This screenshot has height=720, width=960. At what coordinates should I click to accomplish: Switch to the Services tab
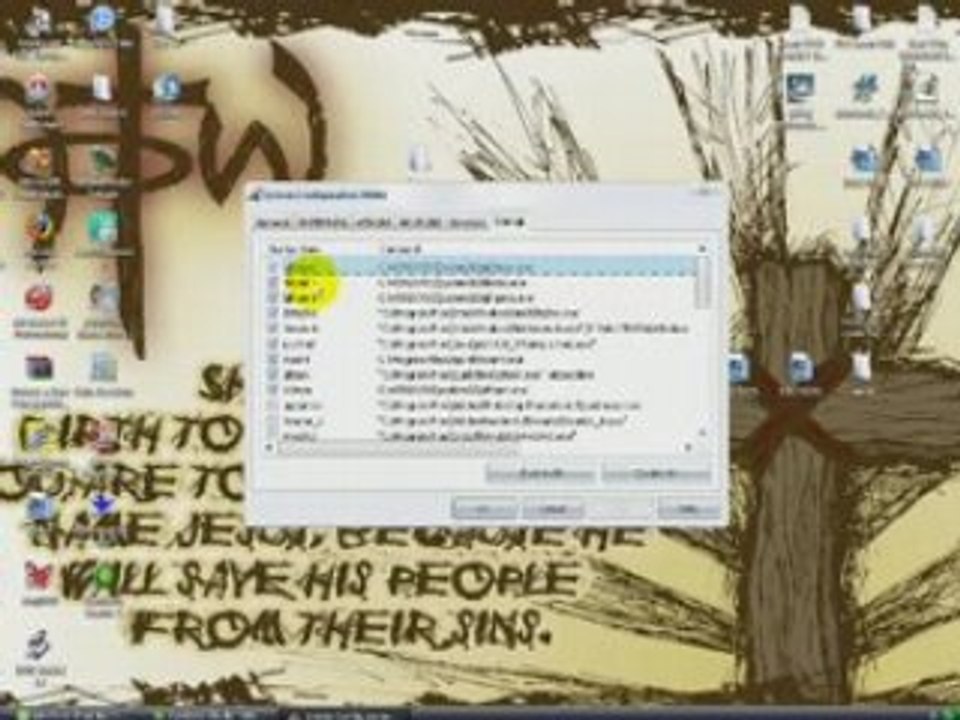(x=468, y=223)
